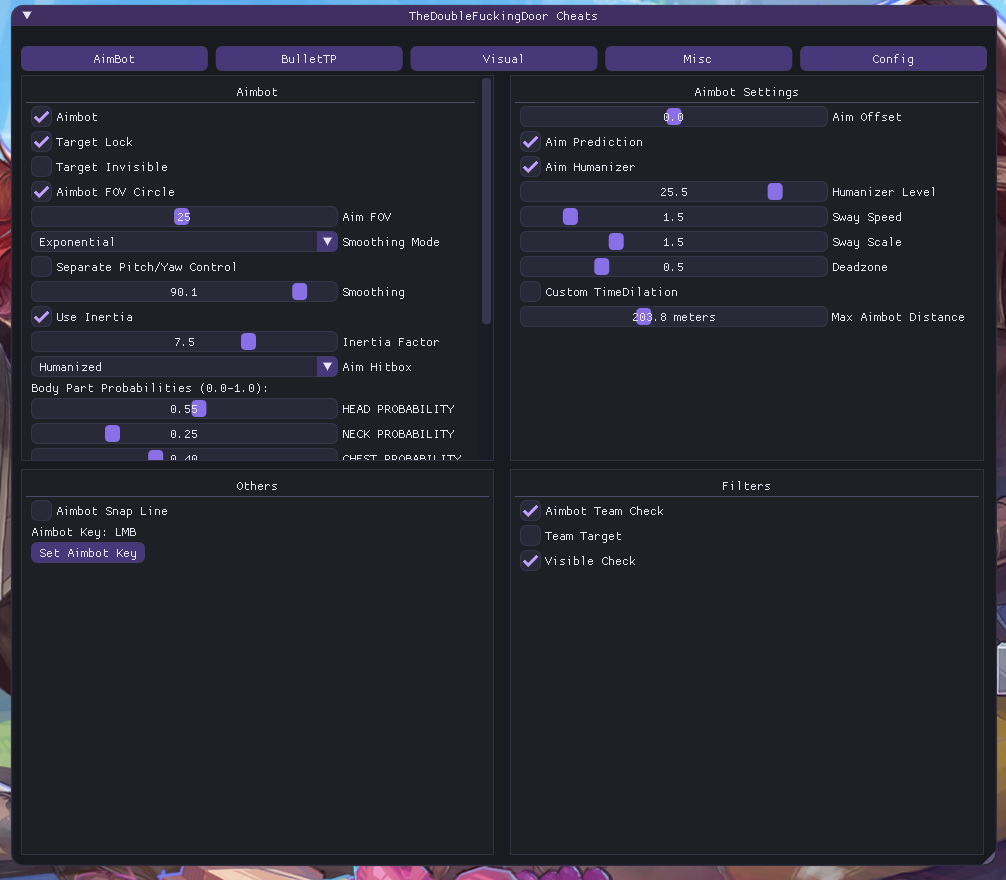Tick Separate Pitch/Yaw Control
Viewport: 1006px width, 880px height.
(x=42, y=267)
